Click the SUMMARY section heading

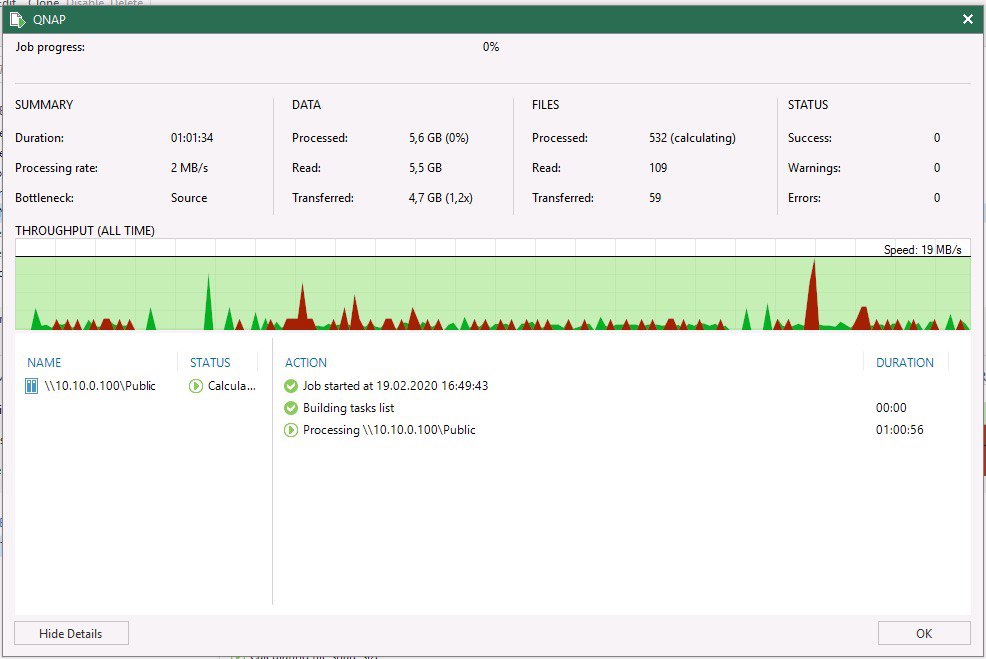44,104
